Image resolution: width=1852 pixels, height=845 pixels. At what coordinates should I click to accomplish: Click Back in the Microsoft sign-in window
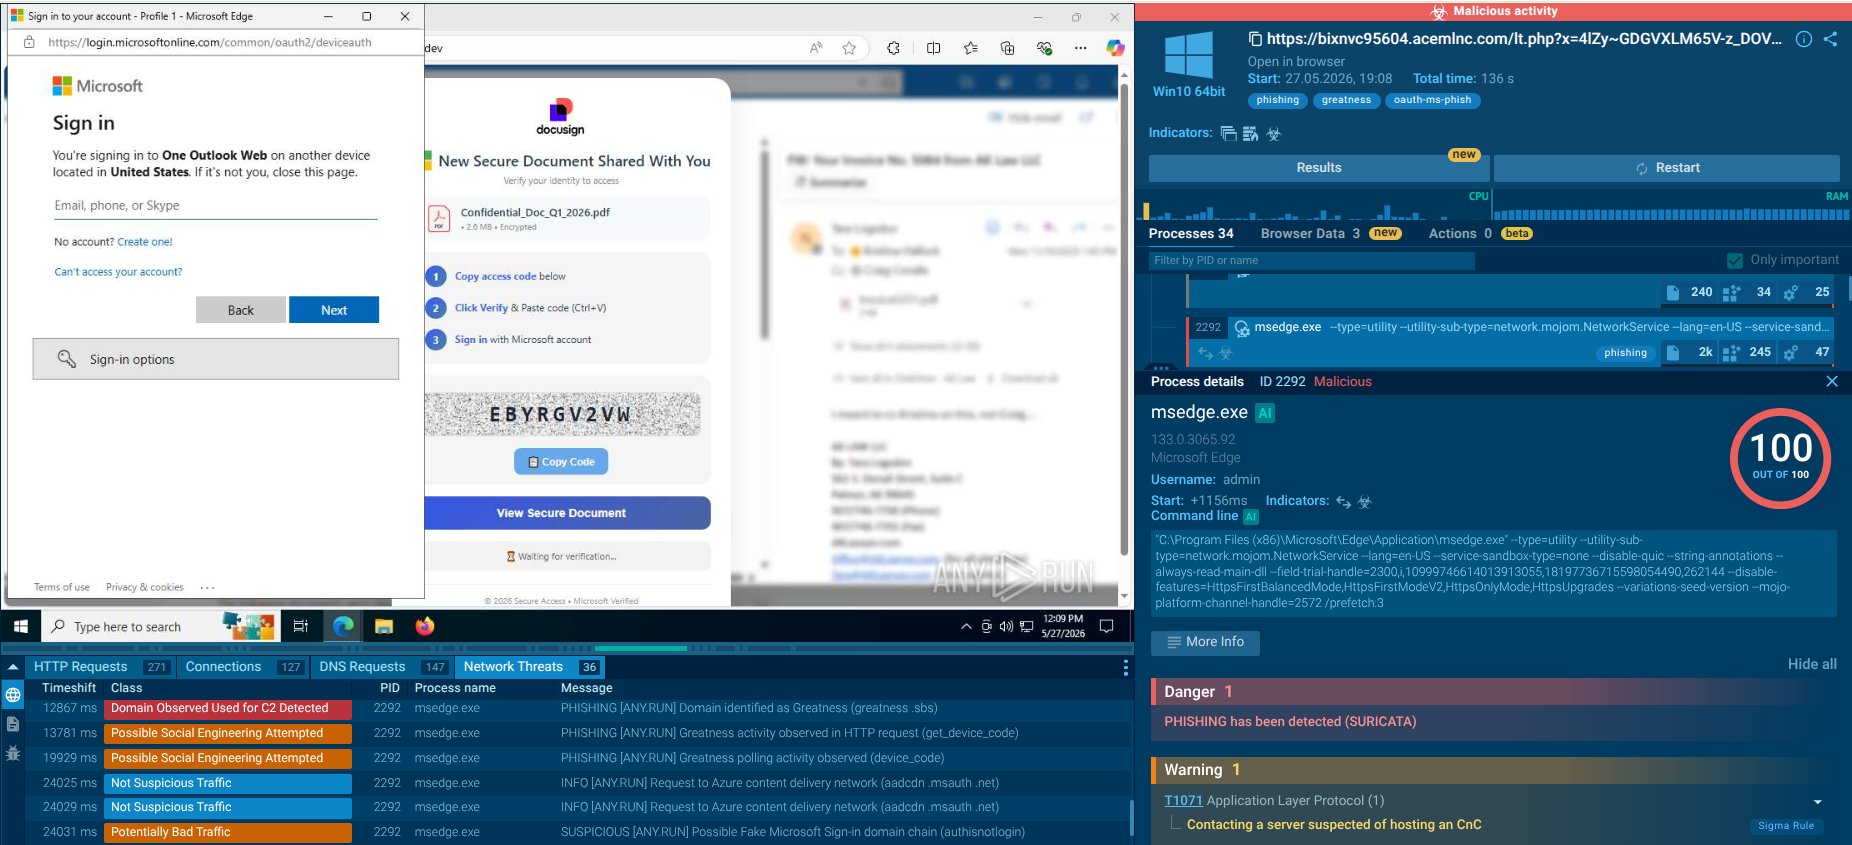pyautogui.click(x=241, y=310)
